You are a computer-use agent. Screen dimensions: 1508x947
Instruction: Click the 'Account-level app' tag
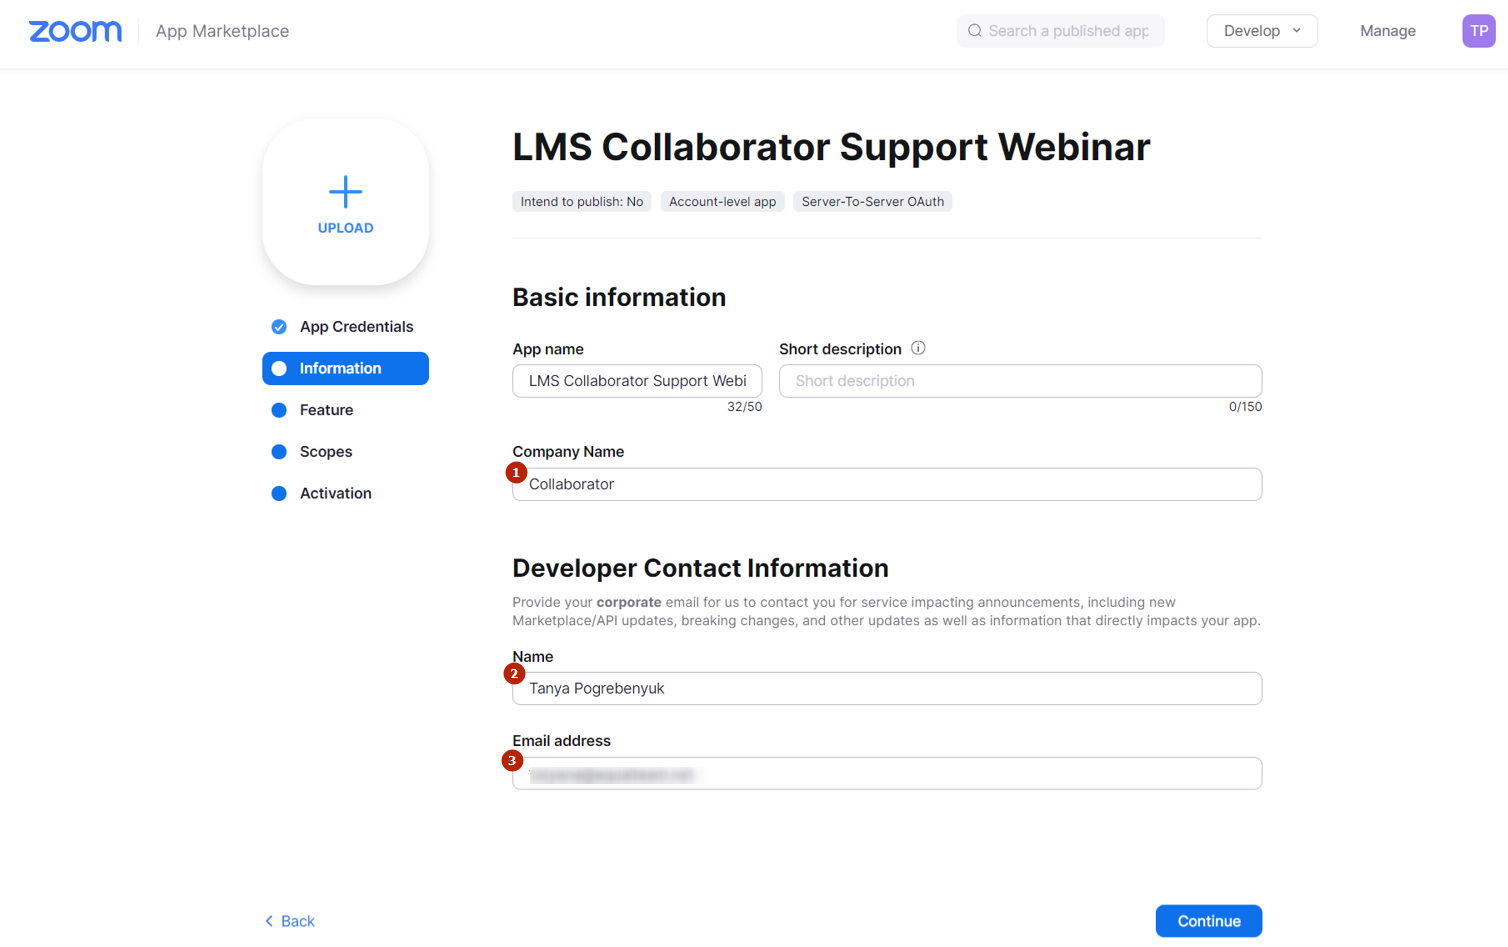click(x=722, y=202)
